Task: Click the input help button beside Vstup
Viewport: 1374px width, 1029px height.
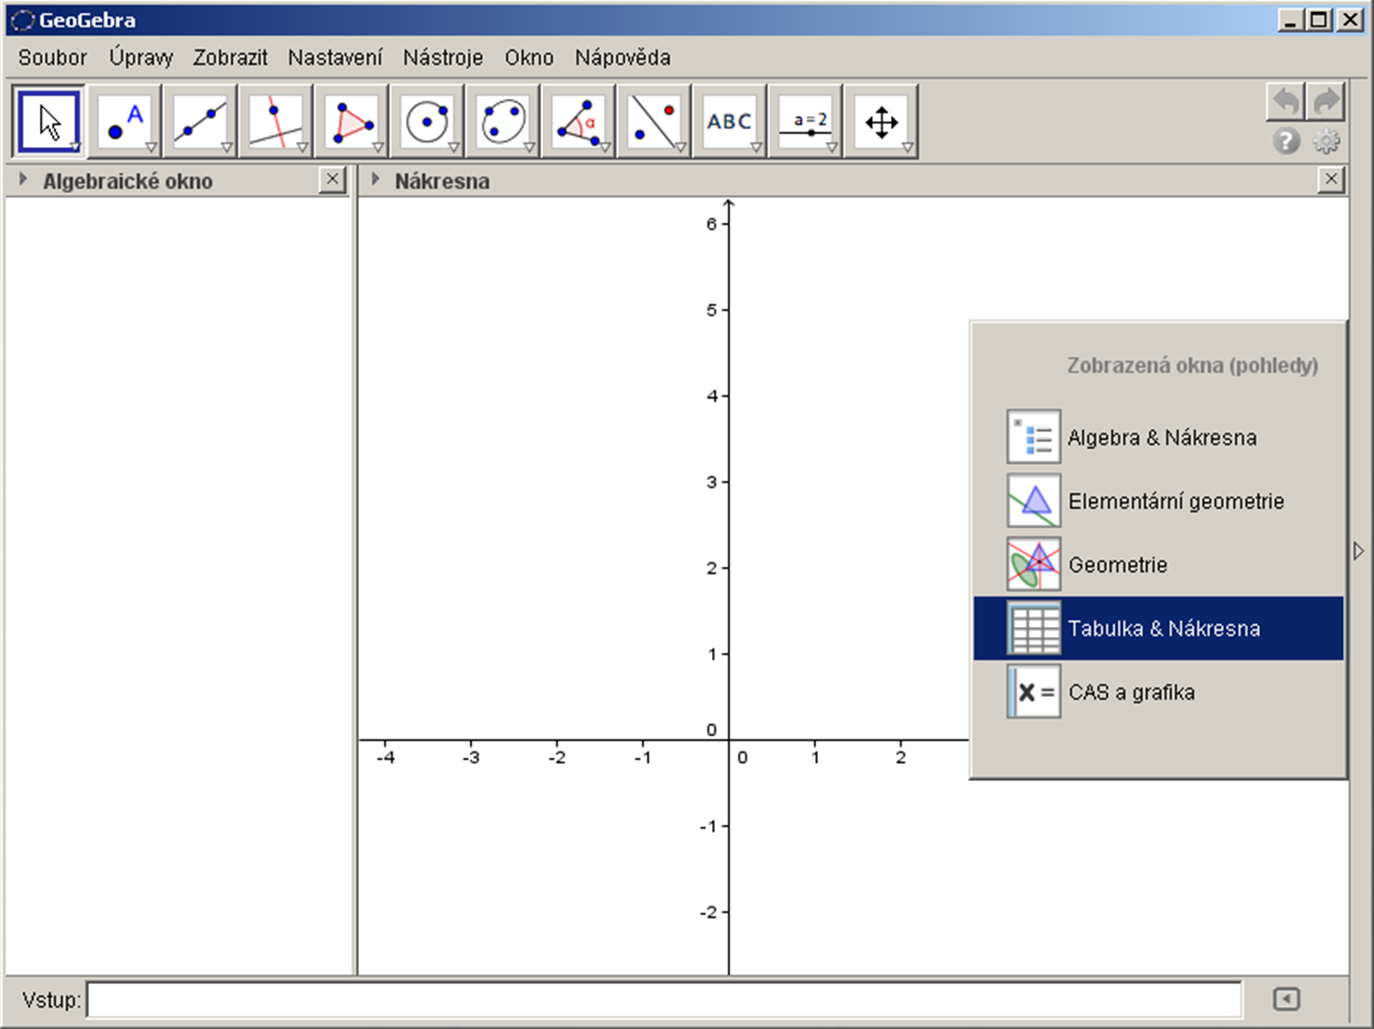Action: [1286, 999]
